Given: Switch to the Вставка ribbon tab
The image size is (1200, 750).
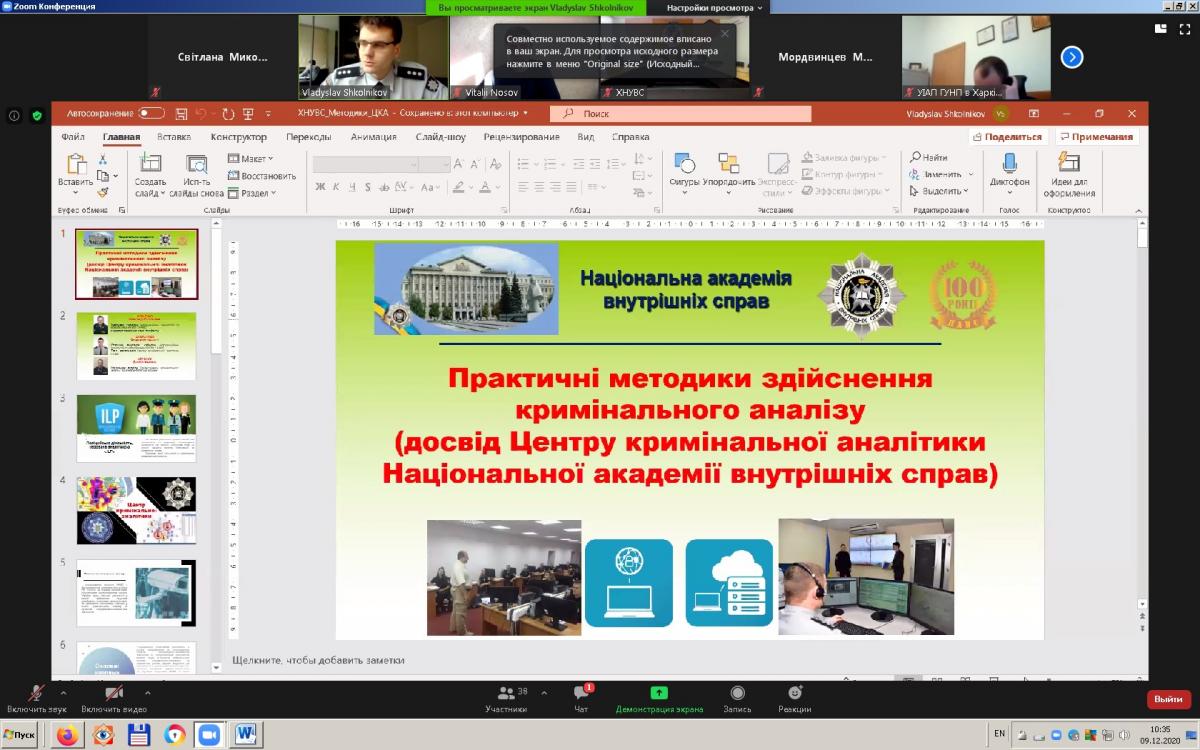Looking at the screenshot, I should pos(174,137).
